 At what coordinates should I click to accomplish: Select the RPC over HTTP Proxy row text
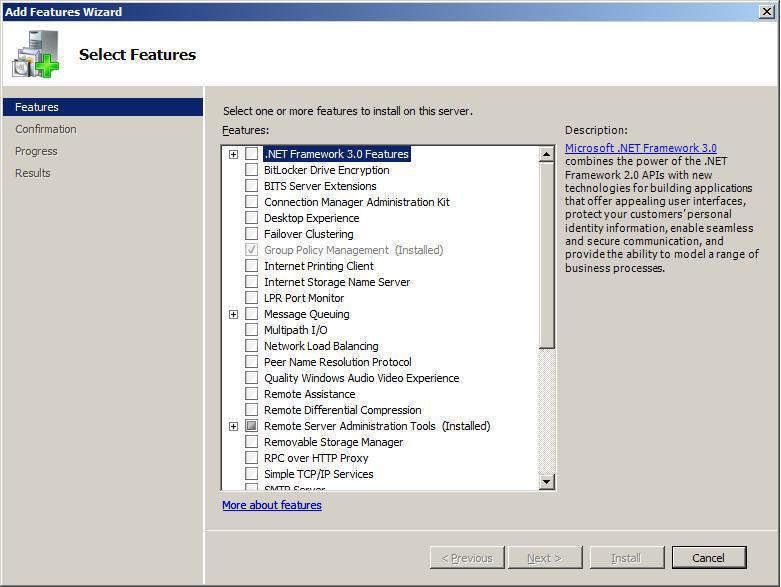point(316,458)
